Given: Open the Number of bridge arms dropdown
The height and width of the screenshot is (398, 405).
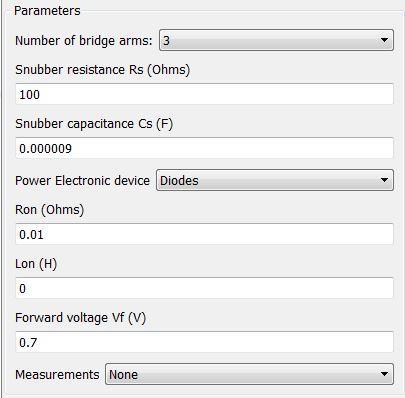Looking at the screenshot, I should point(276,40).
